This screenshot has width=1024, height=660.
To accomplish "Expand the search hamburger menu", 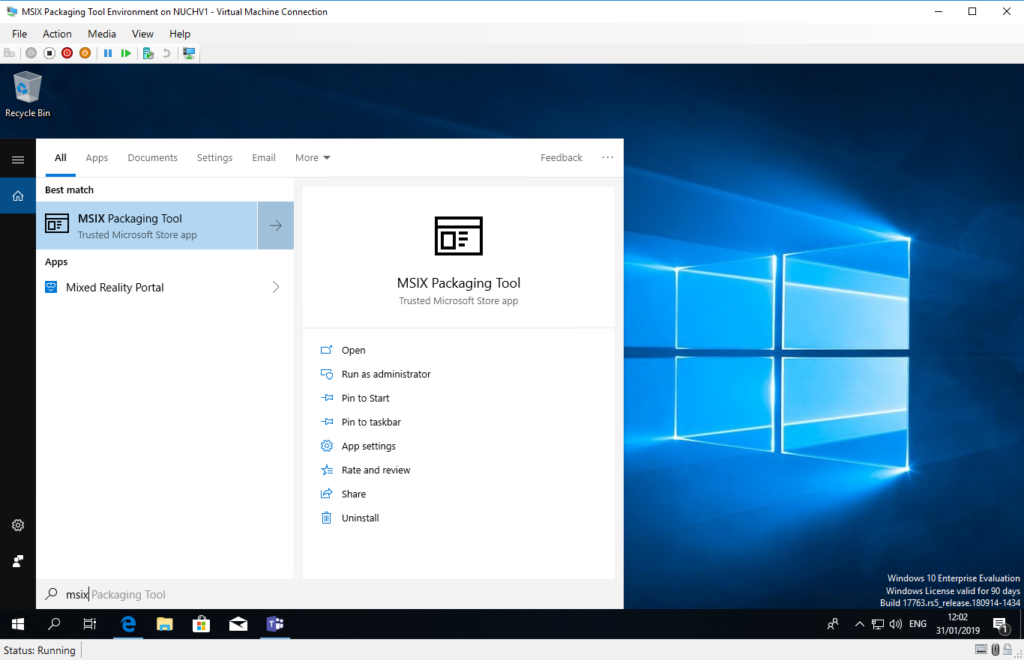I will pos(18,160).
